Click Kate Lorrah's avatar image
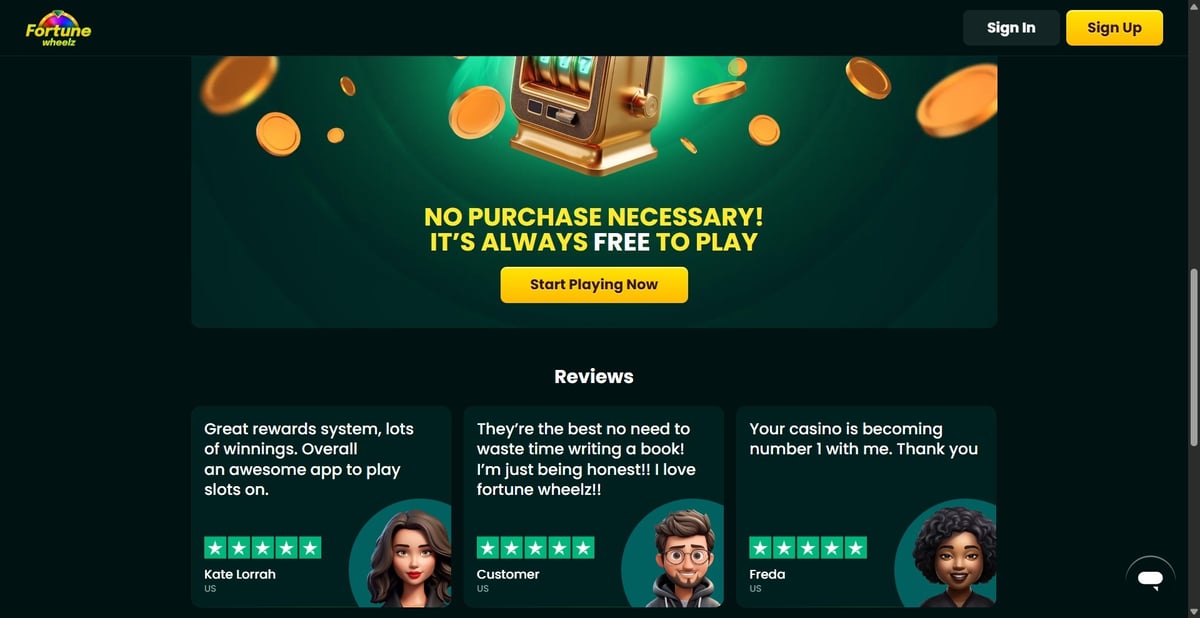Image resolution: width=1200 pixels, height=618 pixels. point(400,553)
